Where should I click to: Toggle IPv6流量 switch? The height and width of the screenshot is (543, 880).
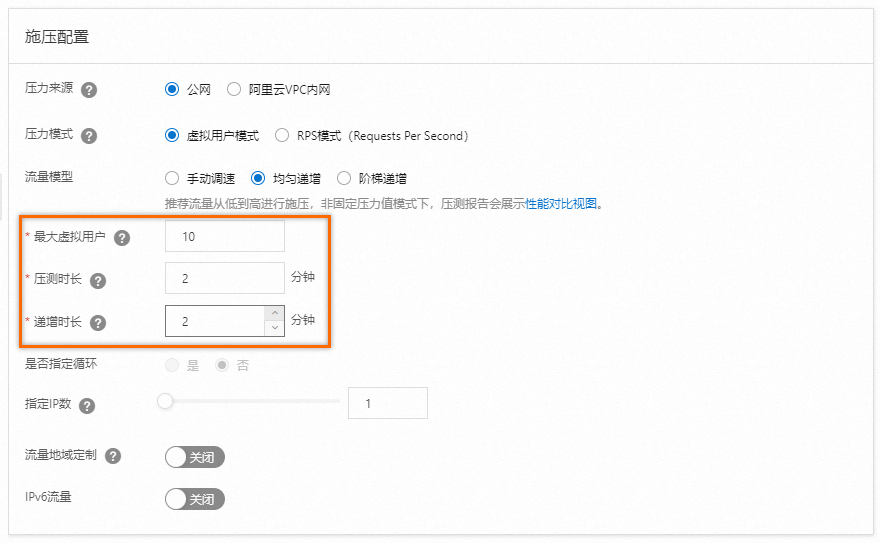click(195, 499)
